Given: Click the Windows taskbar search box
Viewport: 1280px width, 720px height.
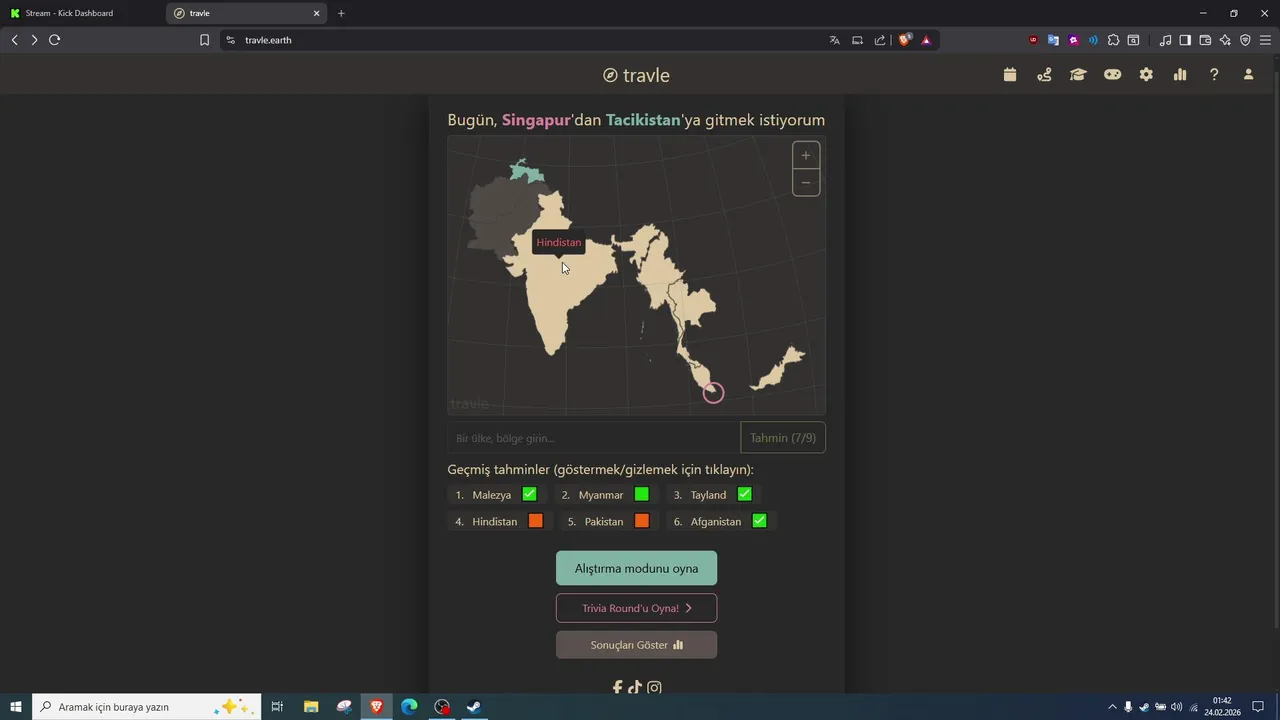Looking at the screenshot, I should coord(147,707).
